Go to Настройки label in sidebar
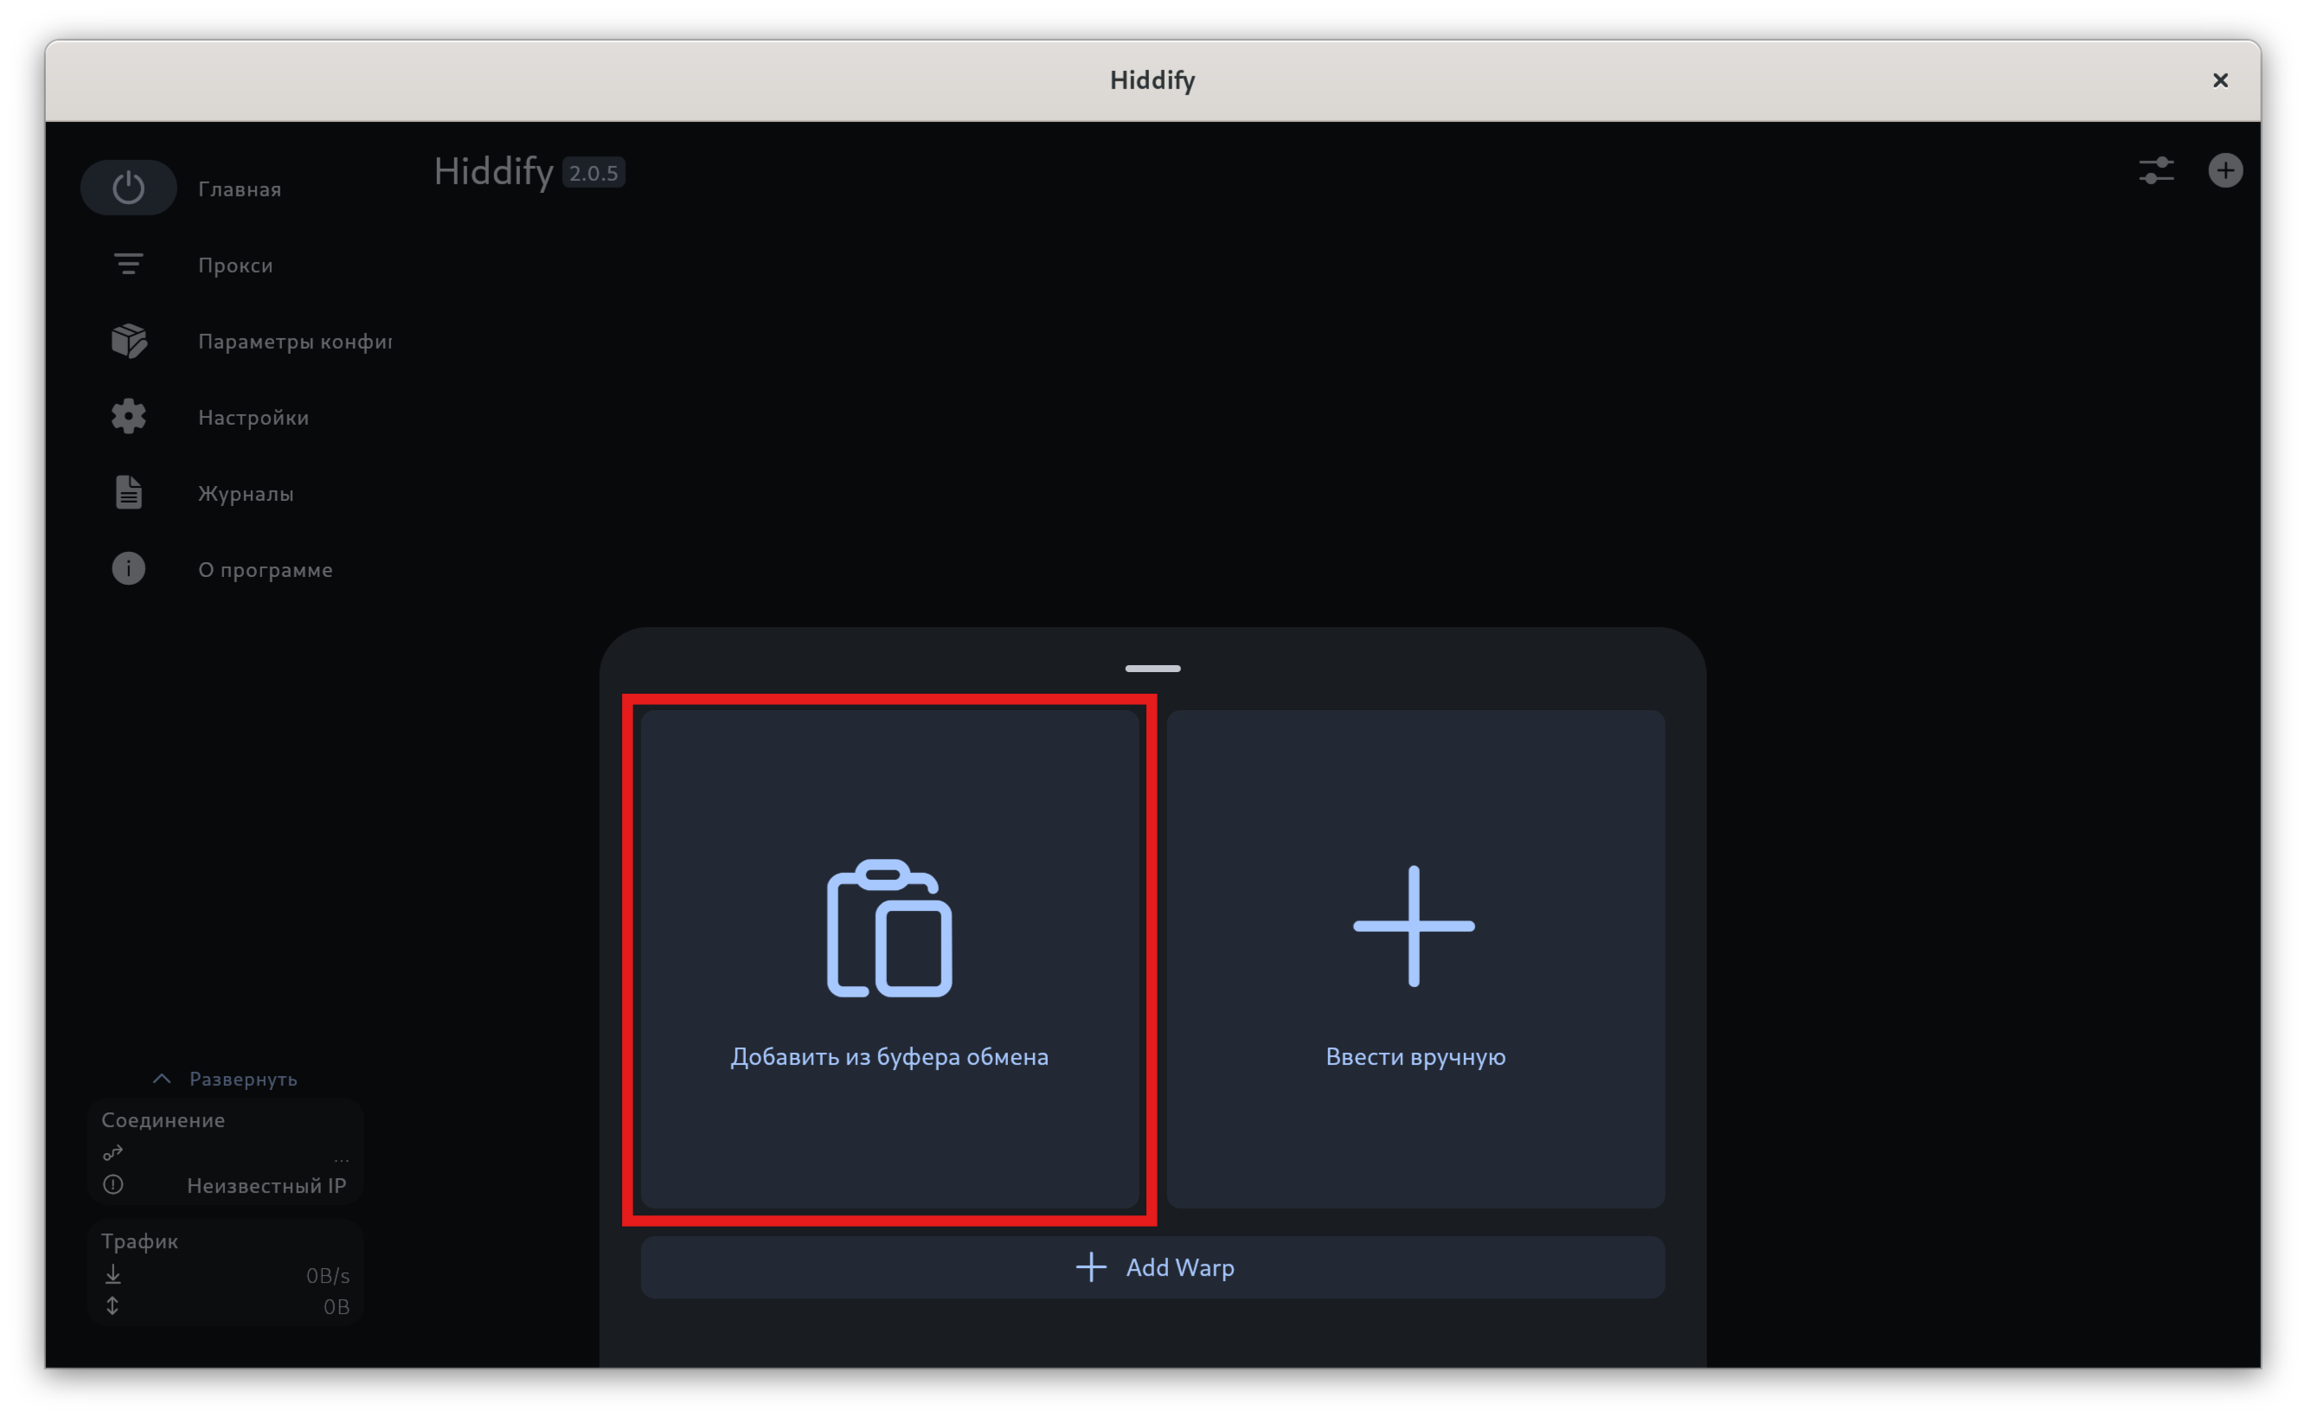Viewport: 2304px width, 1416px height. [253, 417]
